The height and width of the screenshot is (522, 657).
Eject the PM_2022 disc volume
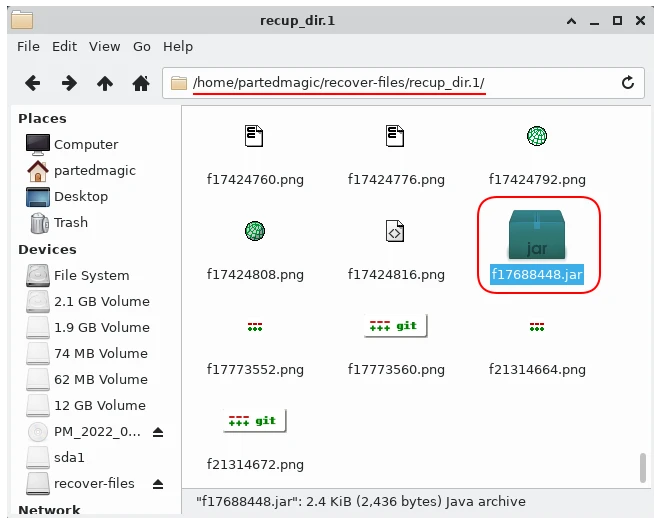pos(158,432)
